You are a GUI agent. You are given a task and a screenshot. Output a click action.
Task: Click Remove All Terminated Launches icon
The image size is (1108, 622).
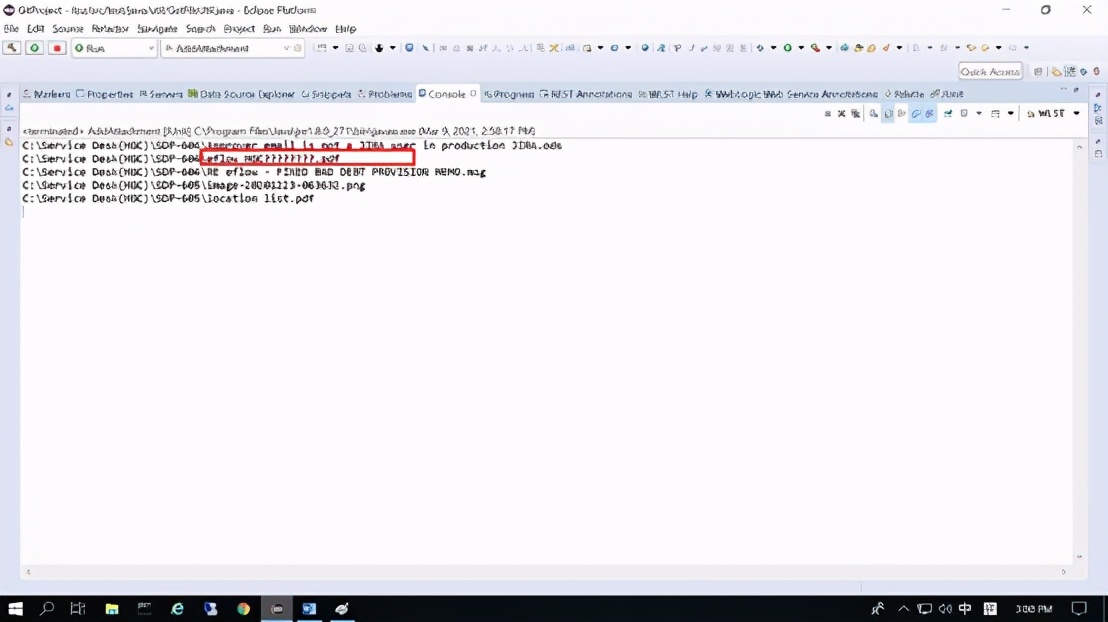click(x=856, y=114)
